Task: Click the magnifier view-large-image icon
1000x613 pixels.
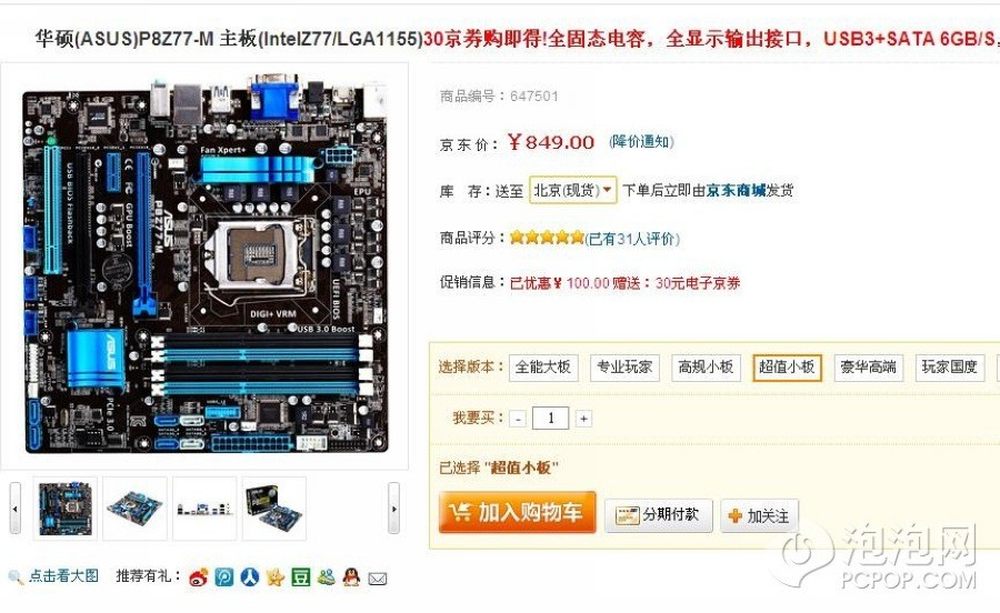Action: point(15,577)
